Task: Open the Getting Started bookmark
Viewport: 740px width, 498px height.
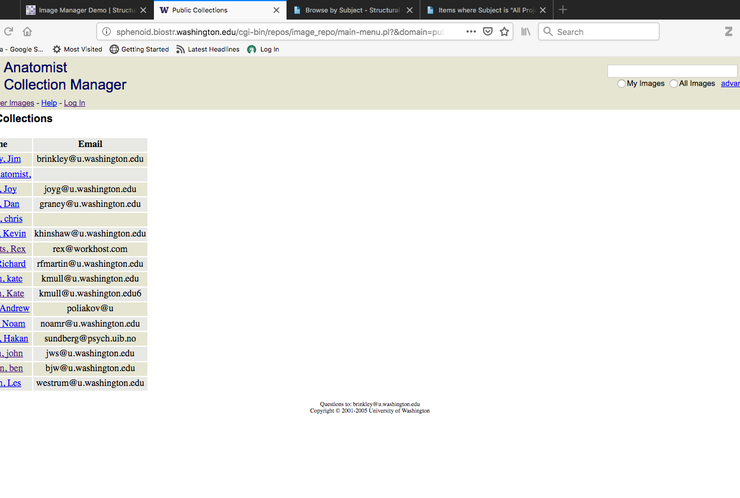Action: (x=139, y=49)
